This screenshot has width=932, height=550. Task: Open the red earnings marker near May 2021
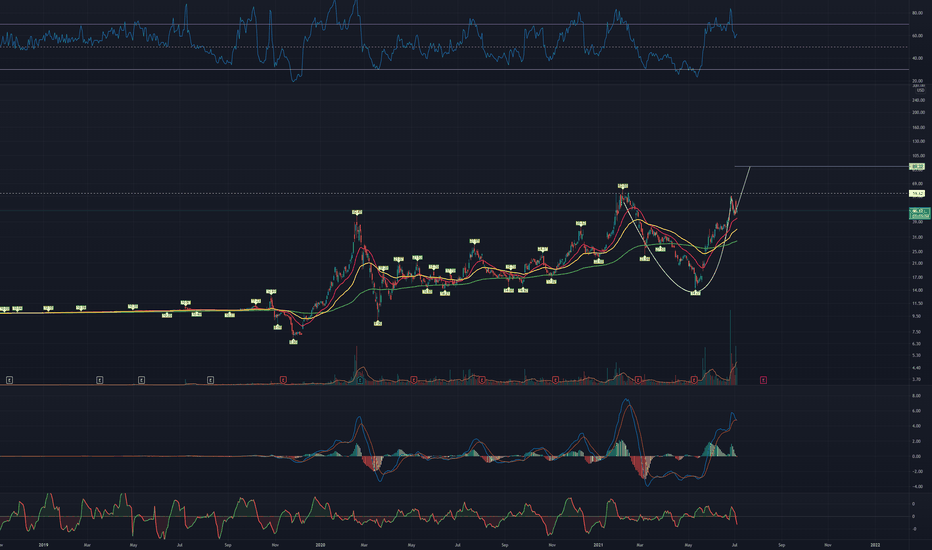[x=694, y=379]
